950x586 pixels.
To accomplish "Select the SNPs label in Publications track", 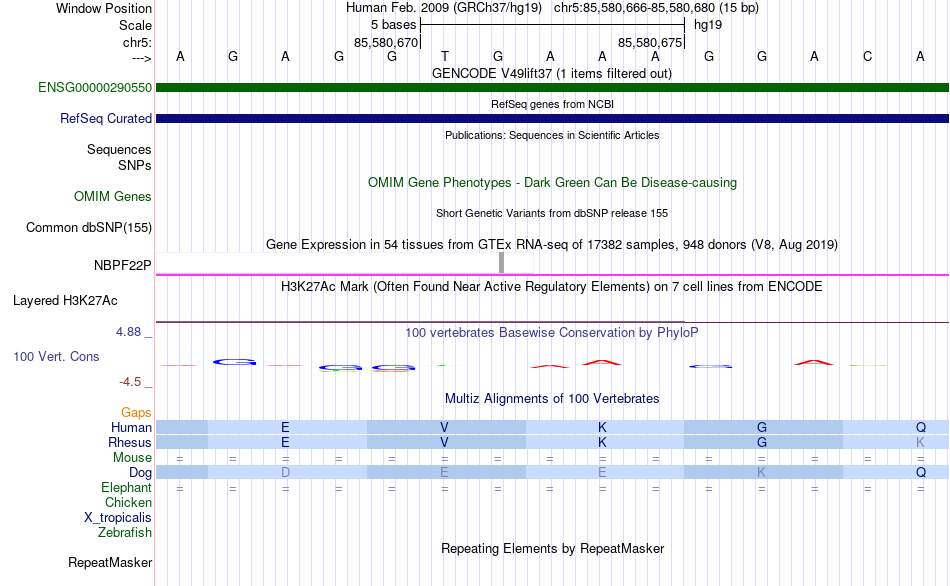I will click(135, 165).
